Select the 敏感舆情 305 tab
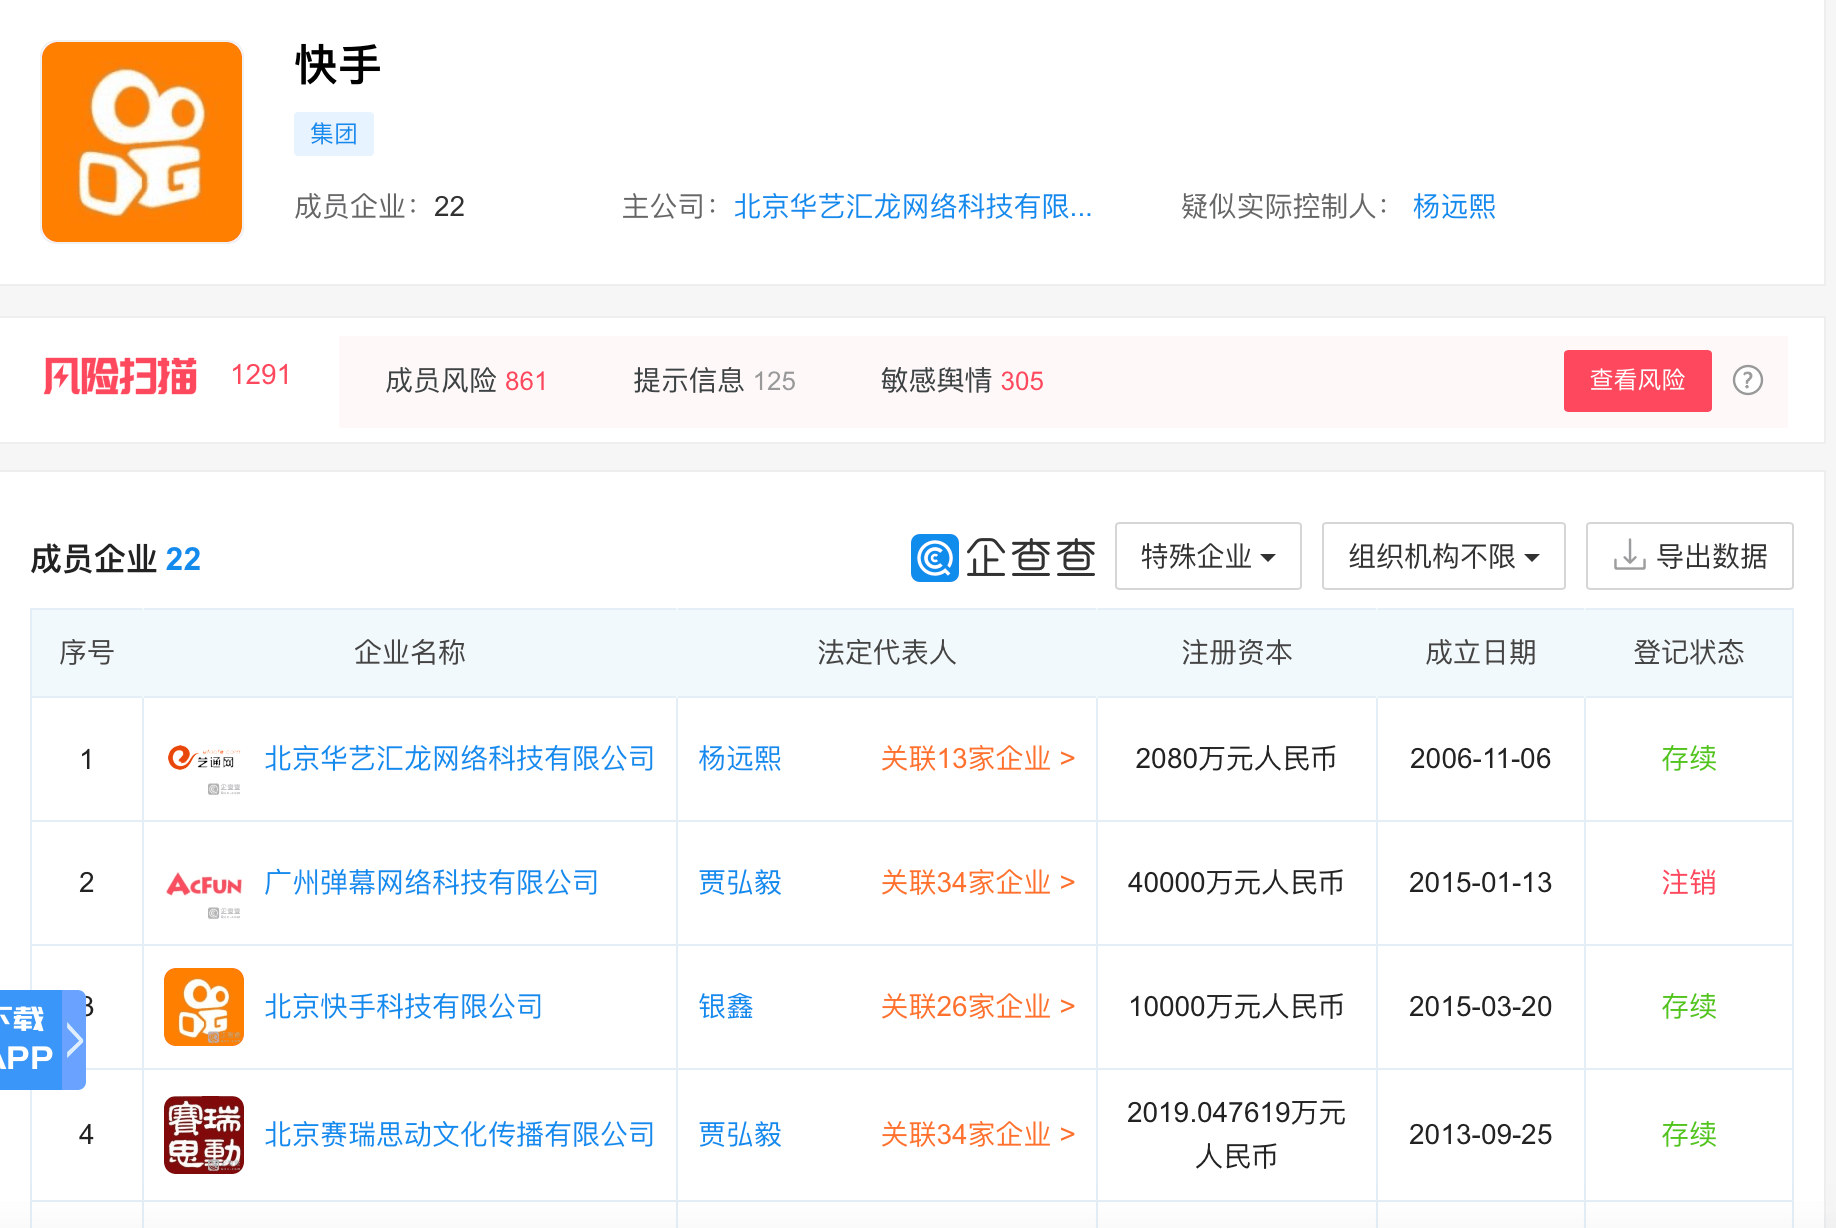The height and width of the screenshot is (1228, 1836). 962,381
